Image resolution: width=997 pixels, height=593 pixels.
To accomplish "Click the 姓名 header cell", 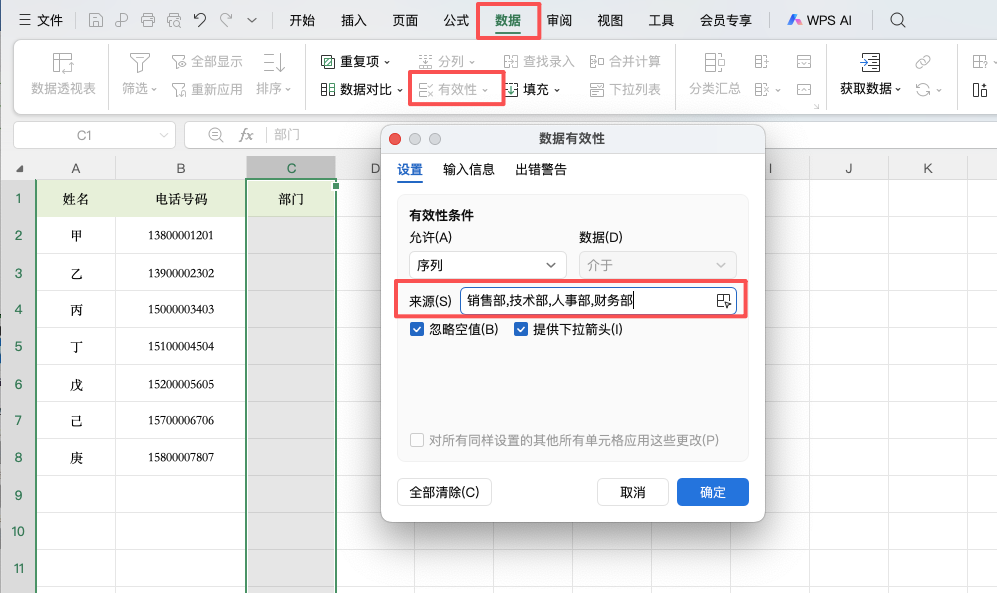I will tap(76, 199).
